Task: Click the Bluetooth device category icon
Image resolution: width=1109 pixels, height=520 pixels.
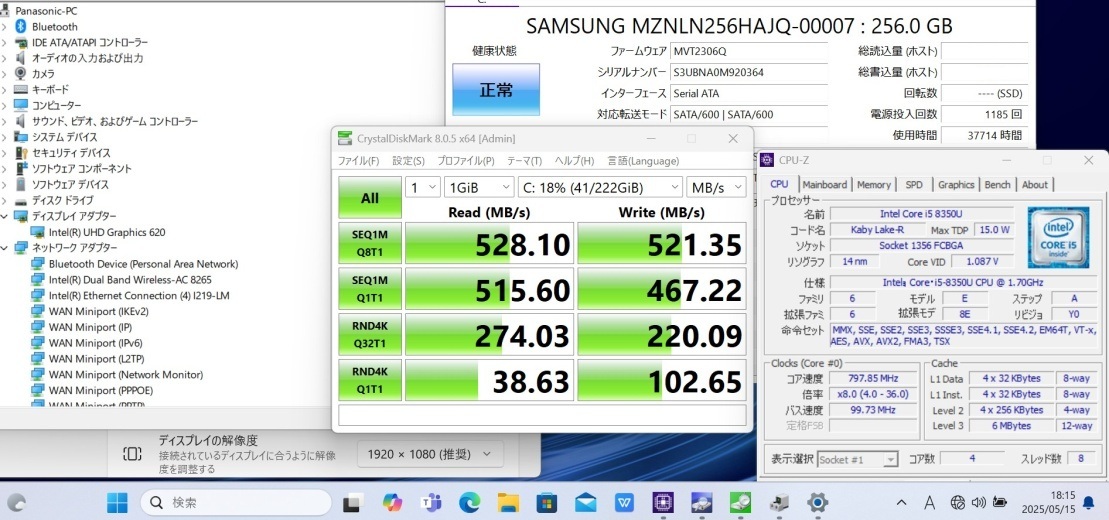Action: tap(21, 26)
